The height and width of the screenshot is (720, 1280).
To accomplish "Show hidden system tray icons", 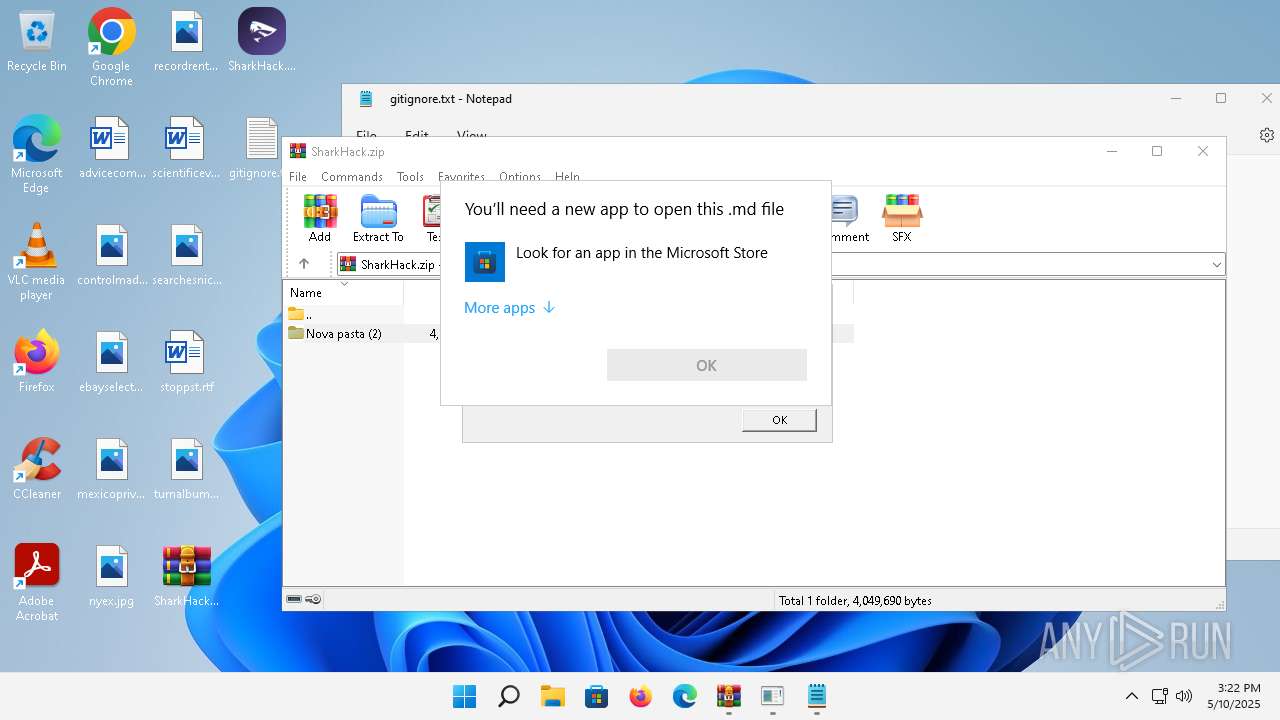I will pyautogui.click(x=1131, y=696).
